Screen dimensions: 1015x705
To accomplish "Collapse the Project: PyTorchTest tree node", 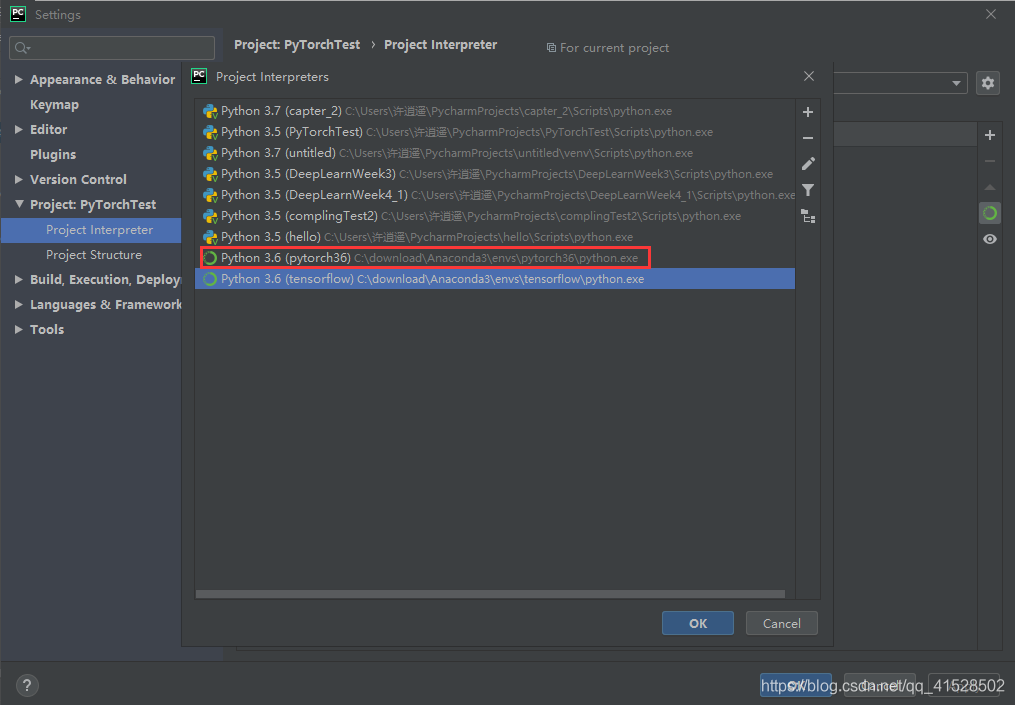I will point(19,205).
